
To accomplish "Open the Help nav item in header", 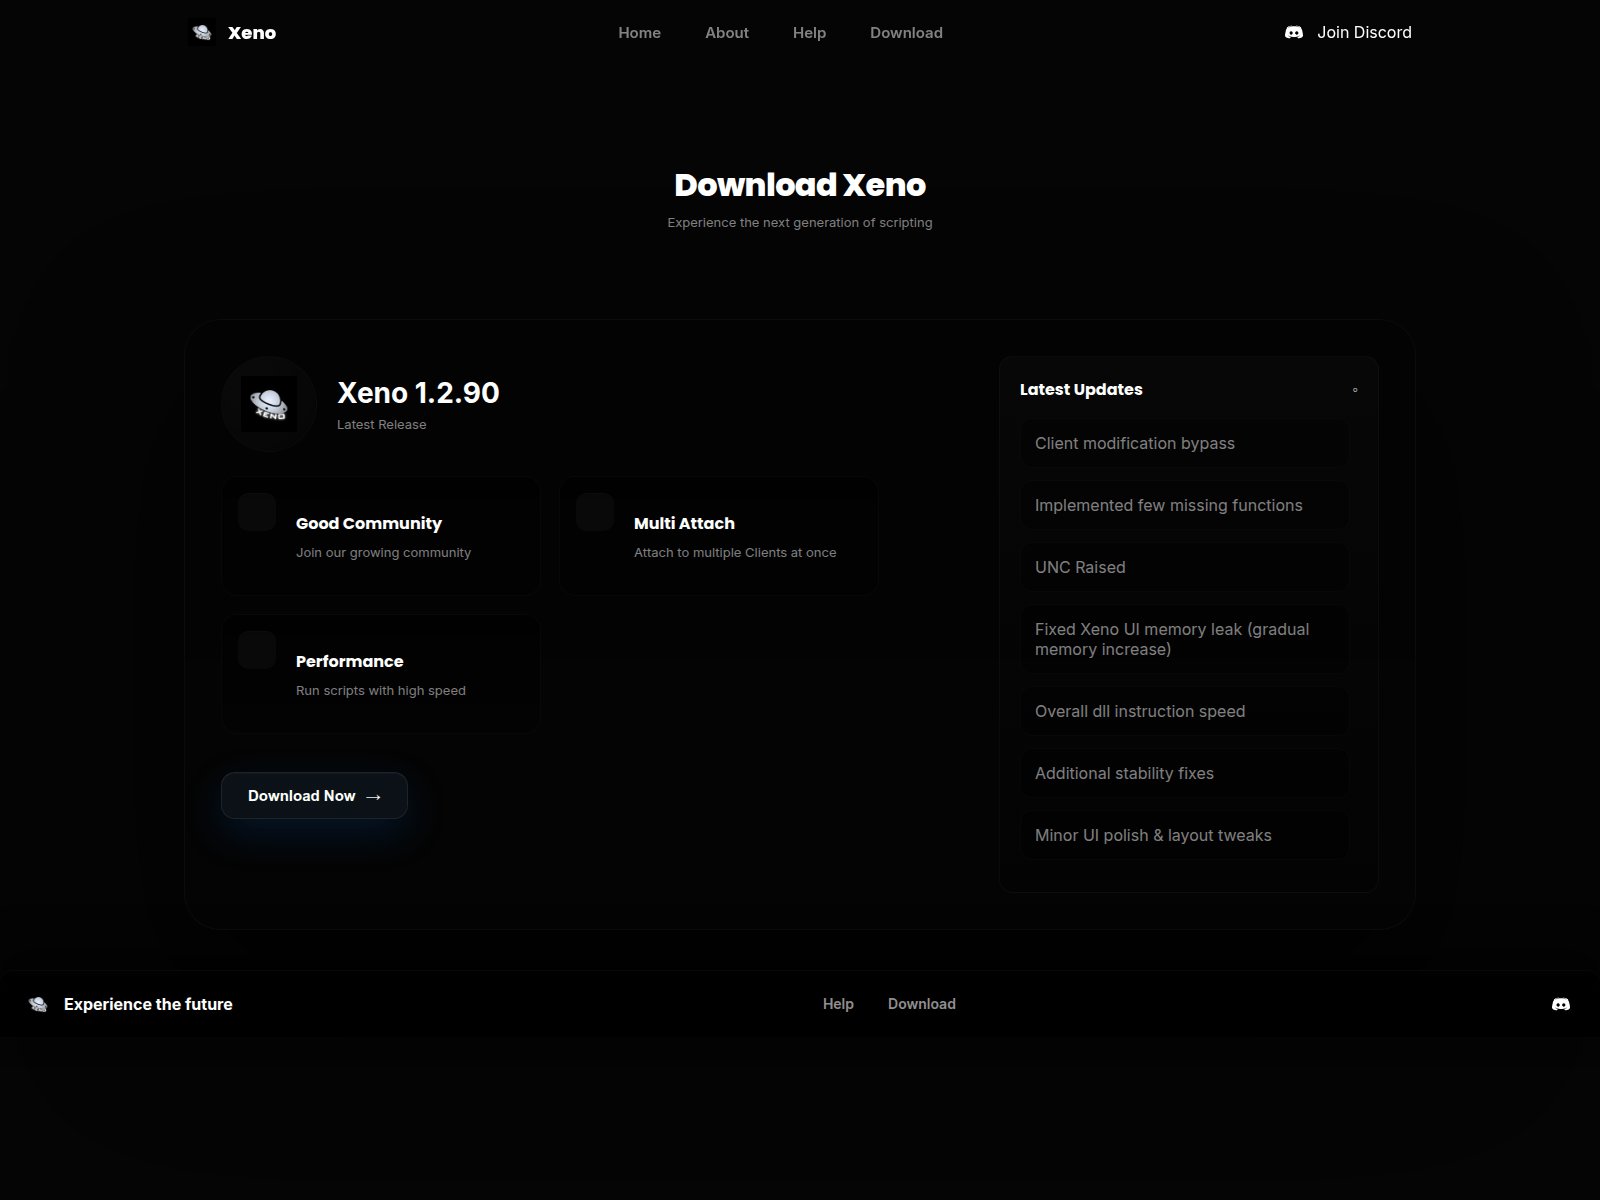I will pyautogui.click(x=810, y=33).
